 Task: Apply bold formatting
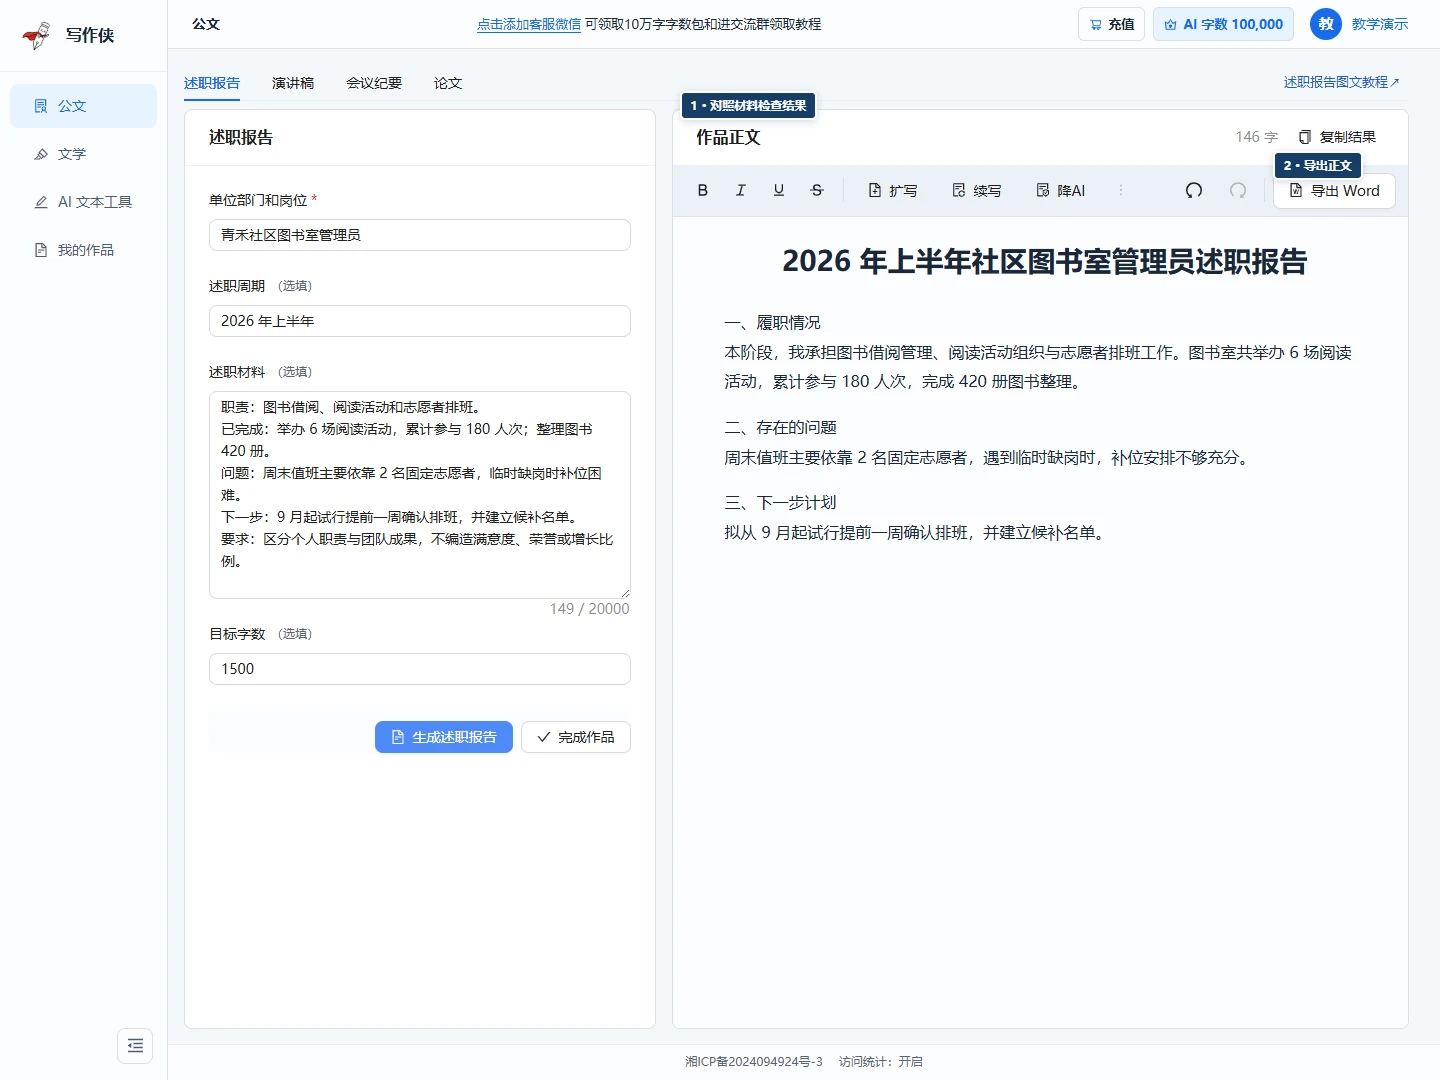(703, 190)
